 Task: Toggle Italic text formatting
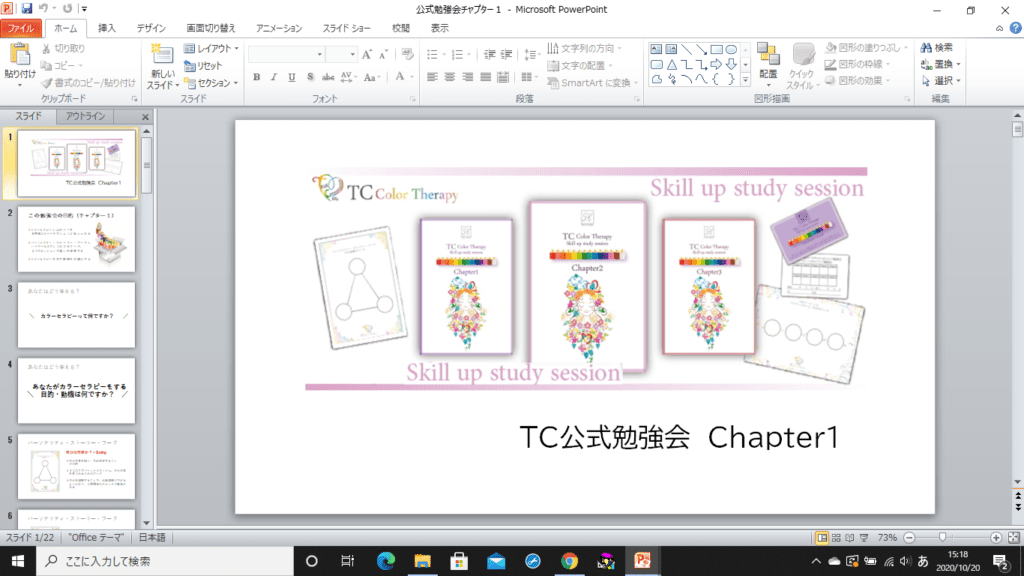274,77
